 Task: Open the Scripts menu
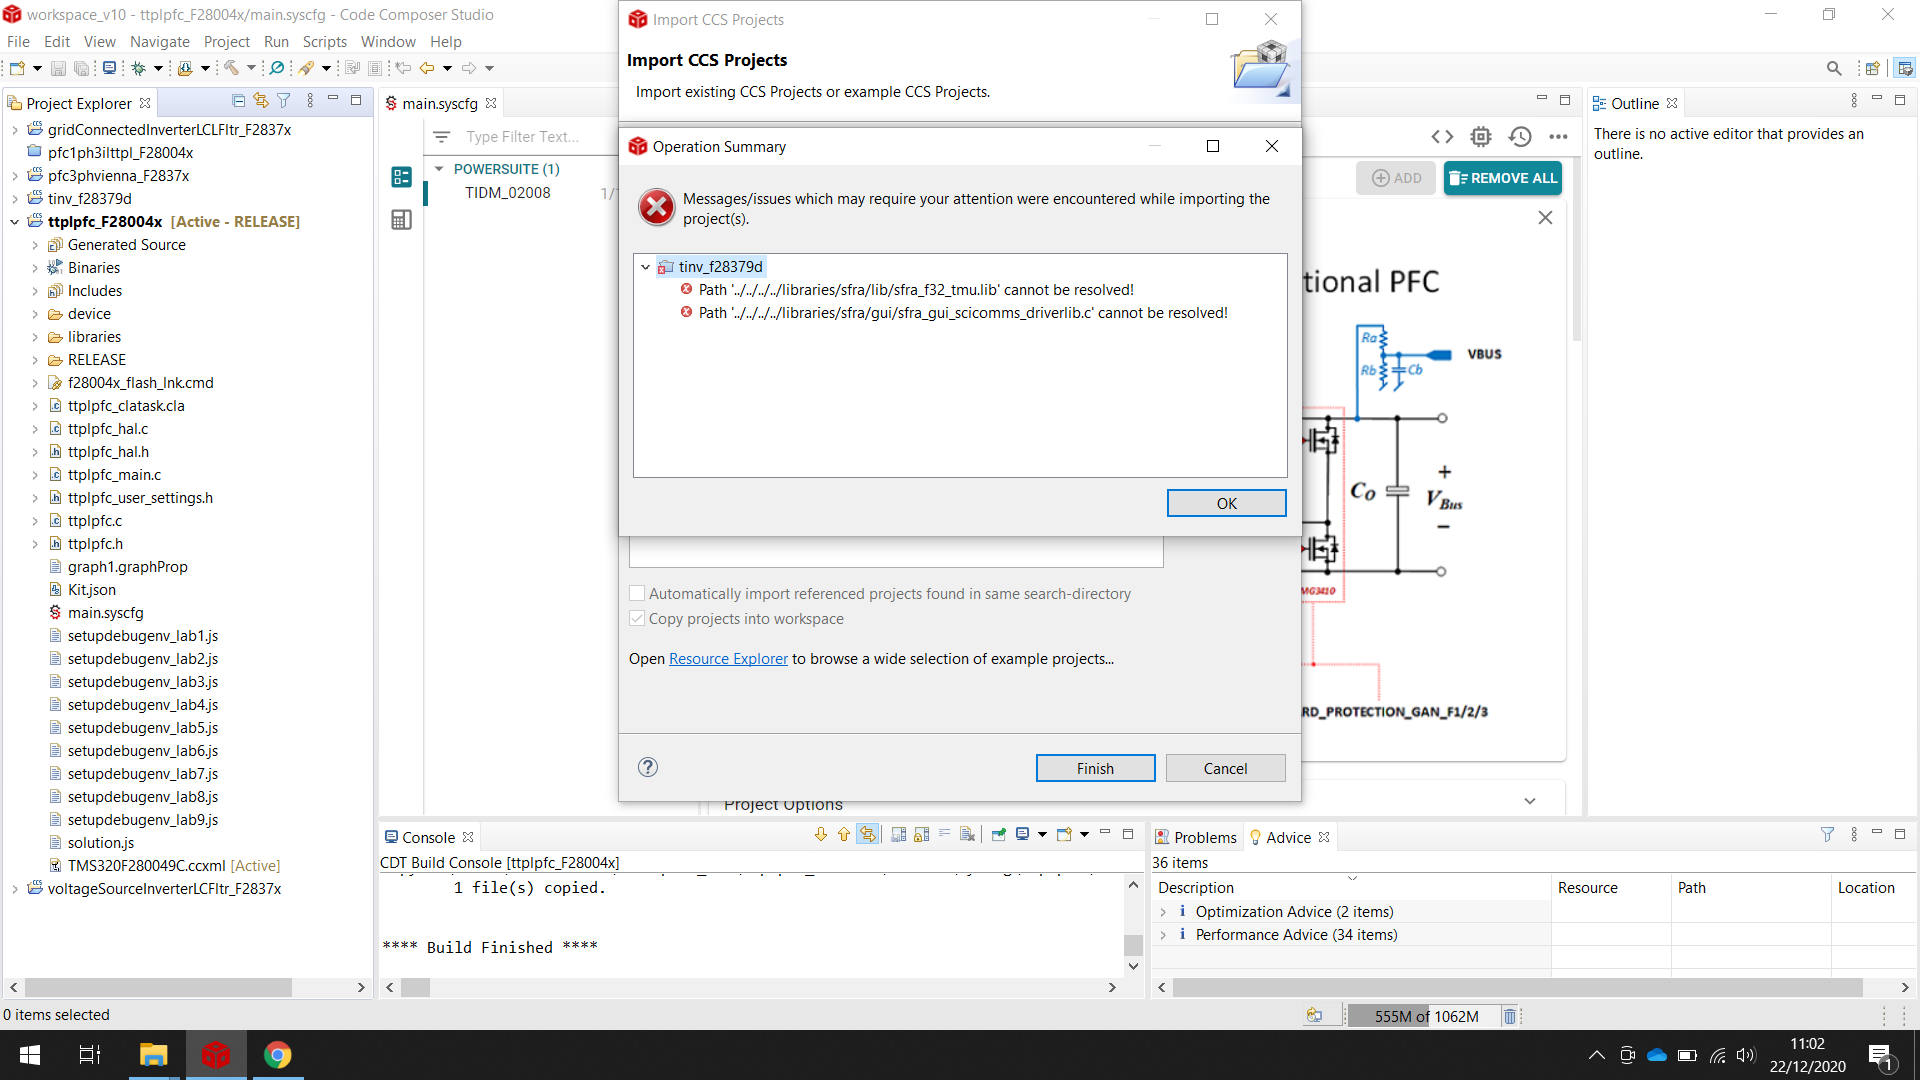(324, 41)
